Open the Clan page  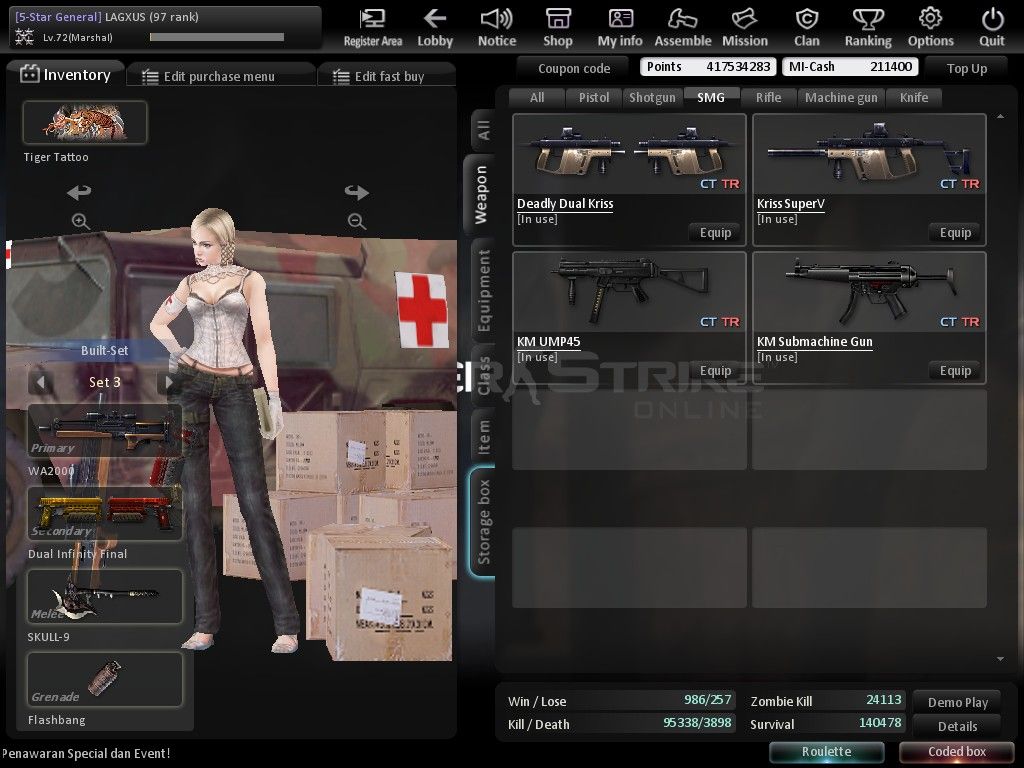pyautogui.click(x=807, y=28)
